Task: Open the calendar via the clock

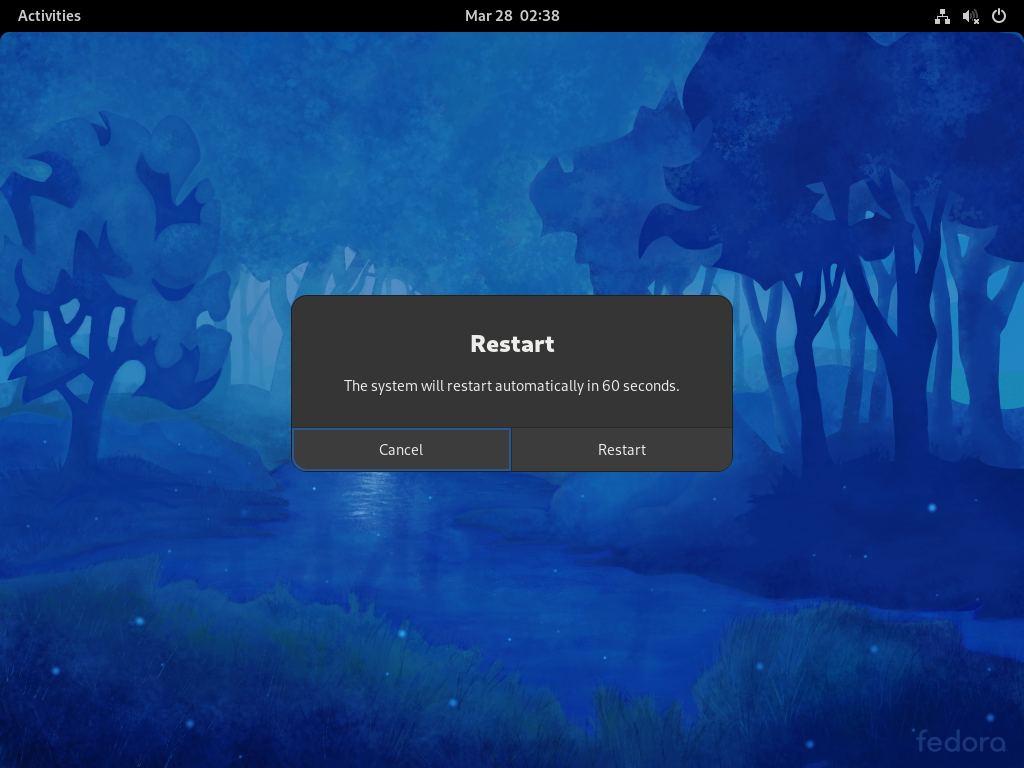Action: click(512, 15)
